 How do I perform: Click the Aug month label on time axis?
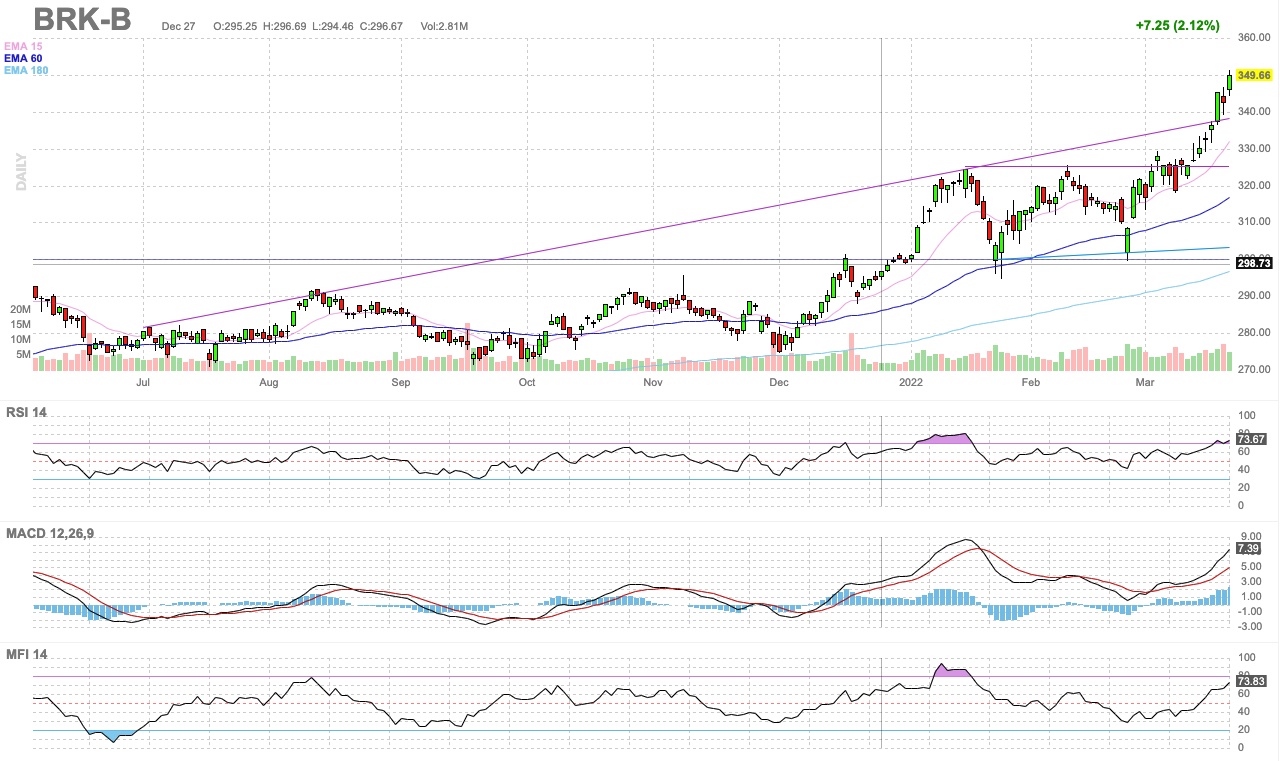269,382
